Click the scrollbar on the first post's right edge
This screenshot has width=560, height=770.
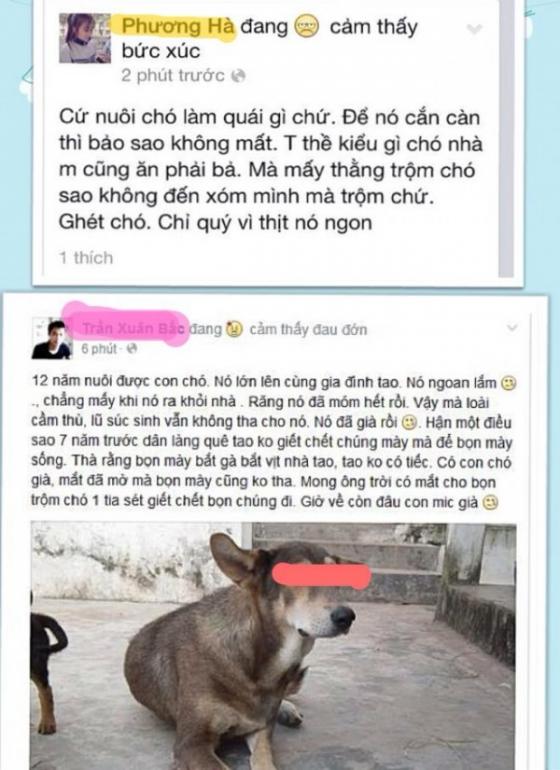pyautogui.click(x=506, y=138)
